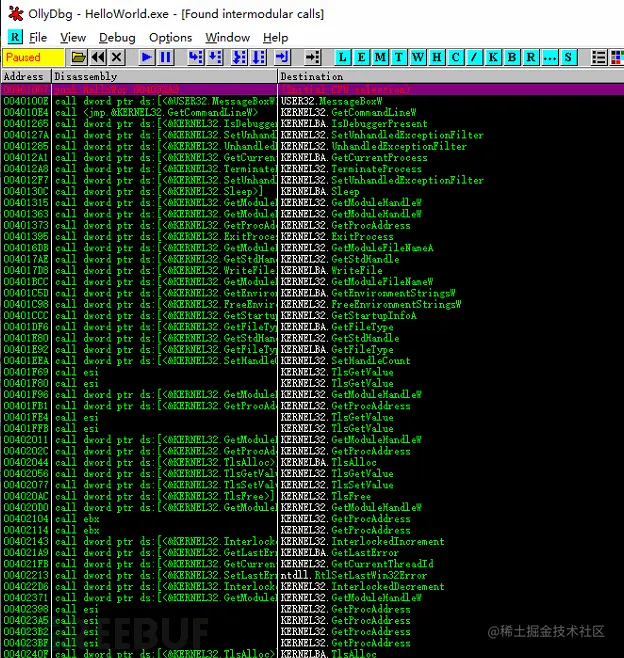Screen dimensions: 624x658
Task: Show Breakpoints window with B button
Action: (512, 57)
